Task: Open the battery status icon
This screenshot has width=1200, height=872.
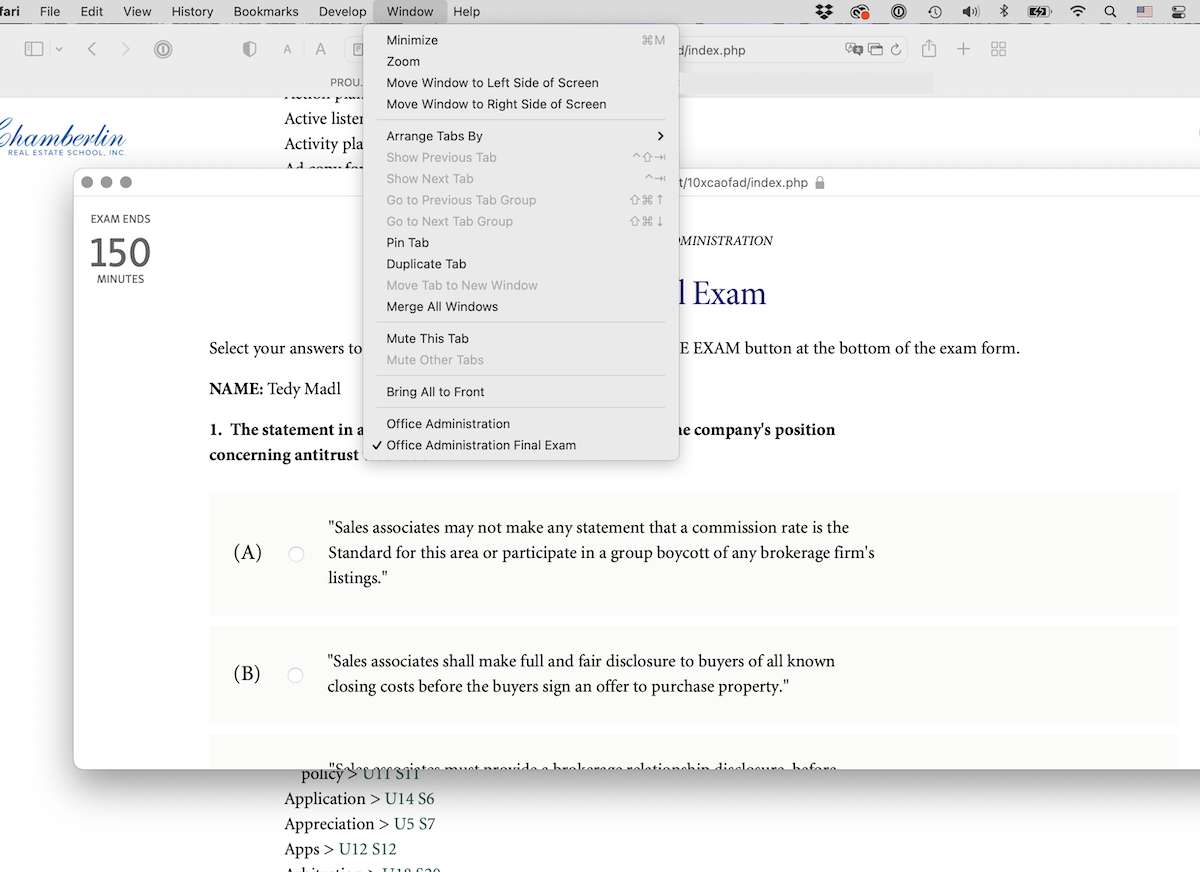Action: click(1039, 12)
